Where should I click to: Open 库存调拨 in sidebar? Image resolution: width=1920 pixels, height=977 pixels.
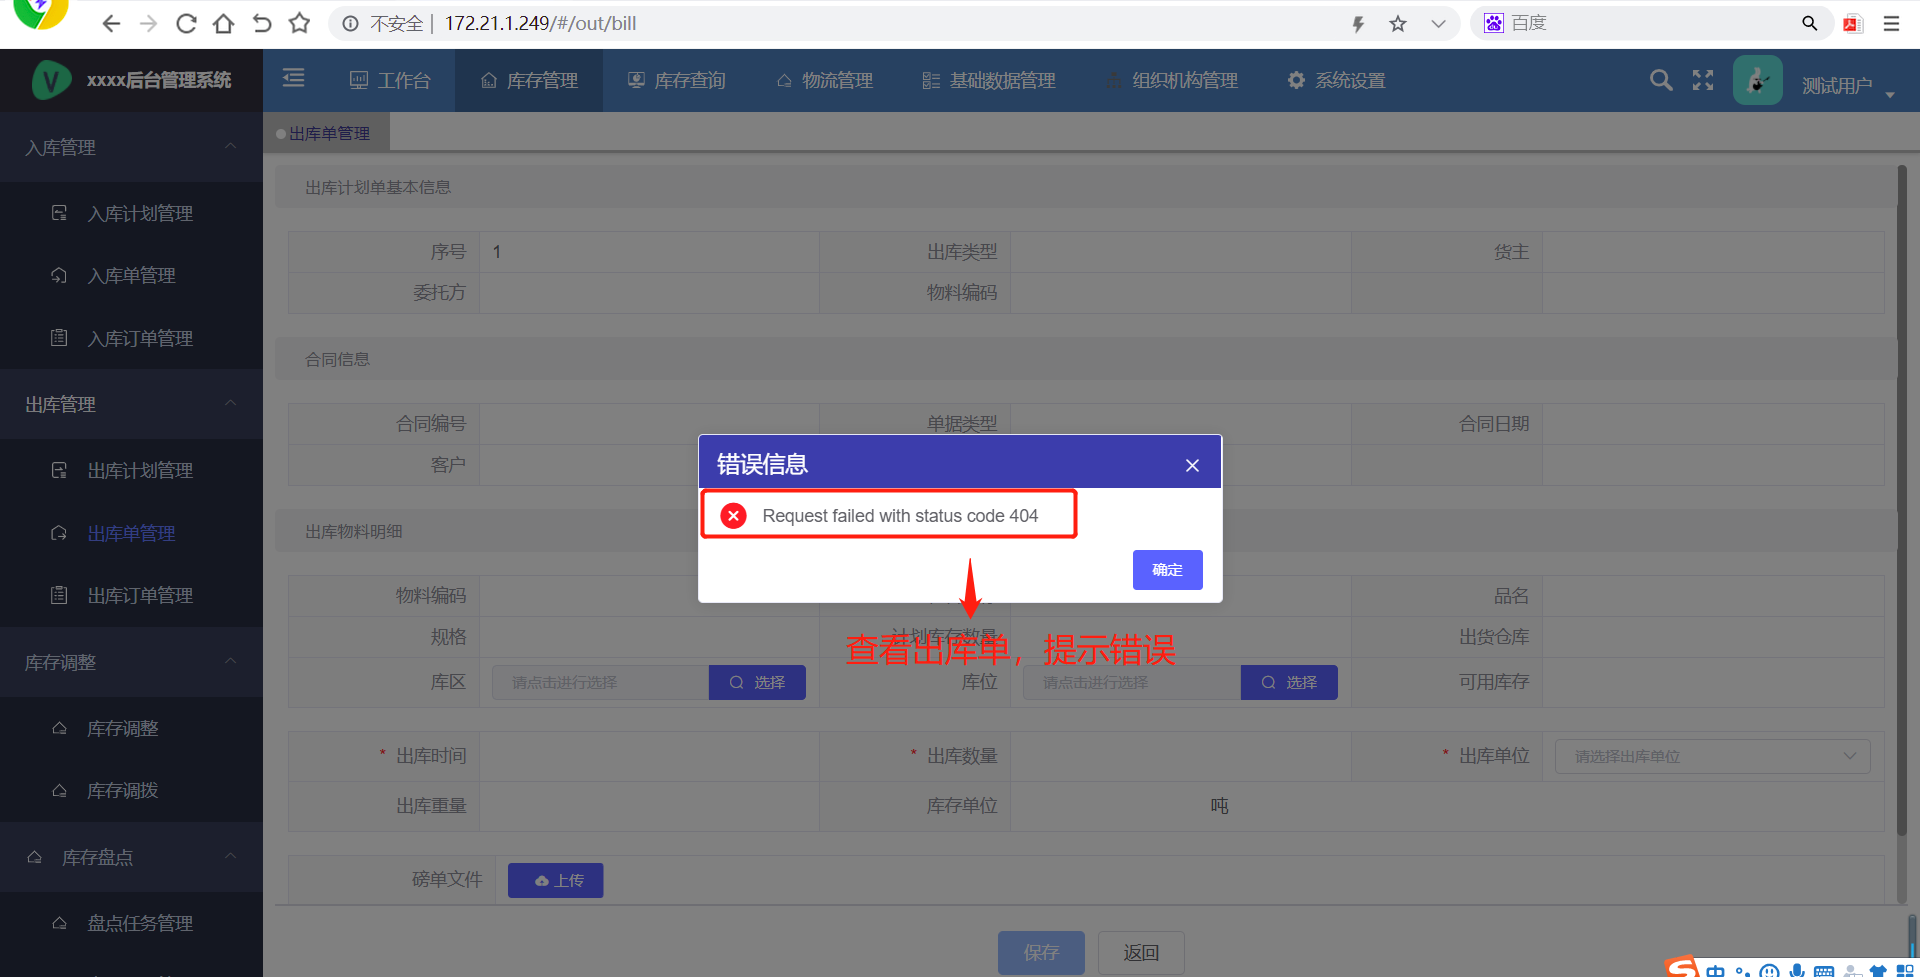tap(131, 790)
